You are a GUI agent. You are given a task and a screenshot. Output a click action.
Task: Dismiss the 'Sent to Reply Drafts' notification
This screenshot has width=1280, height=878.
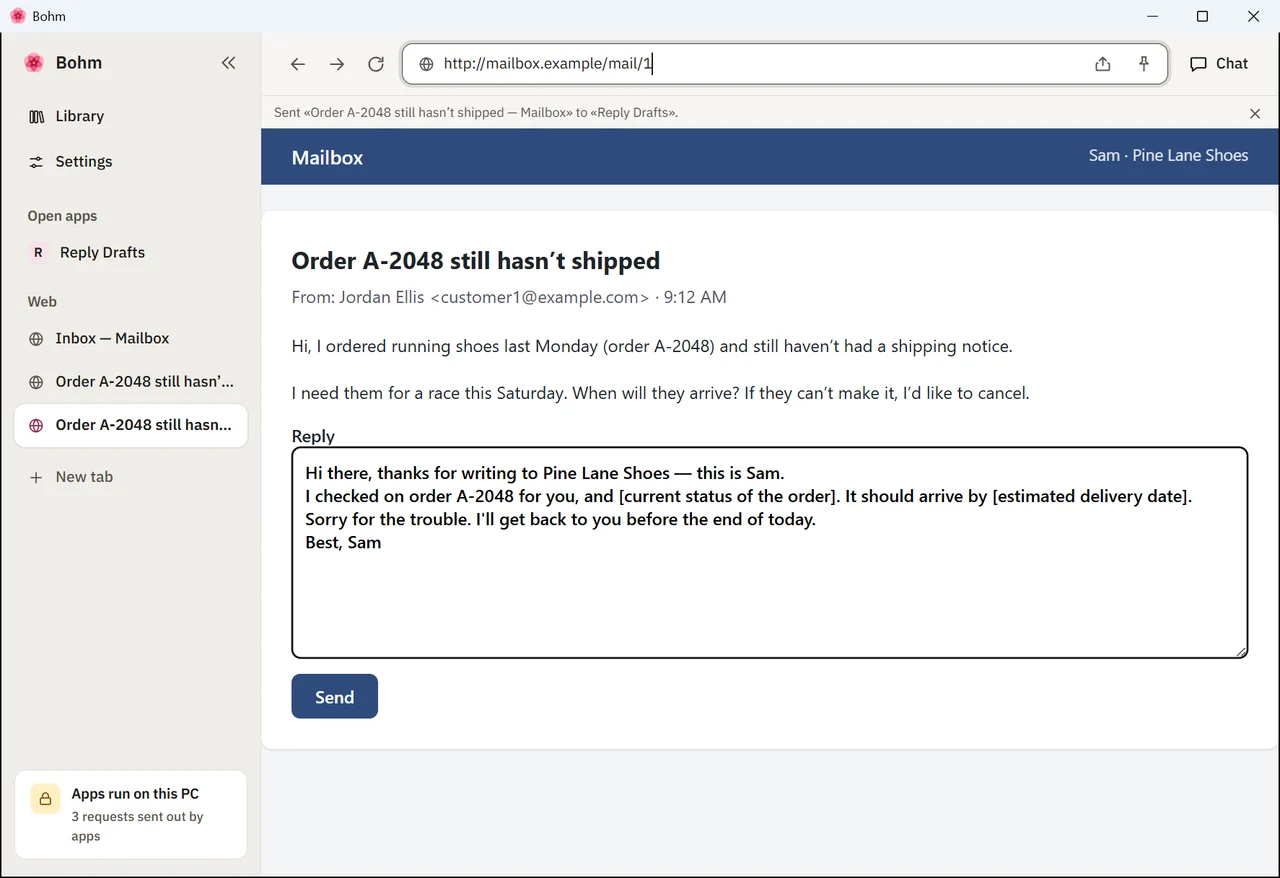[1255, 113]
